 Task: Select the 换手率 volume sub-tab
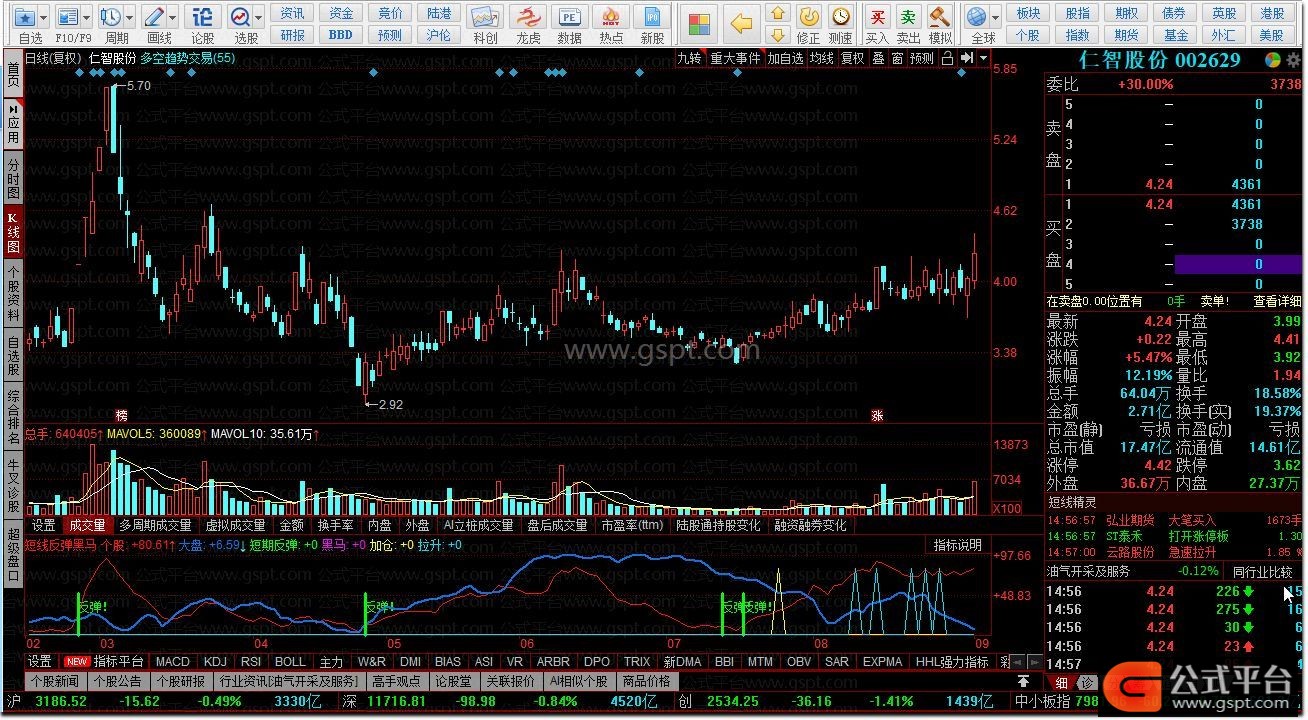pyautogui.click(x=335, y=525)
